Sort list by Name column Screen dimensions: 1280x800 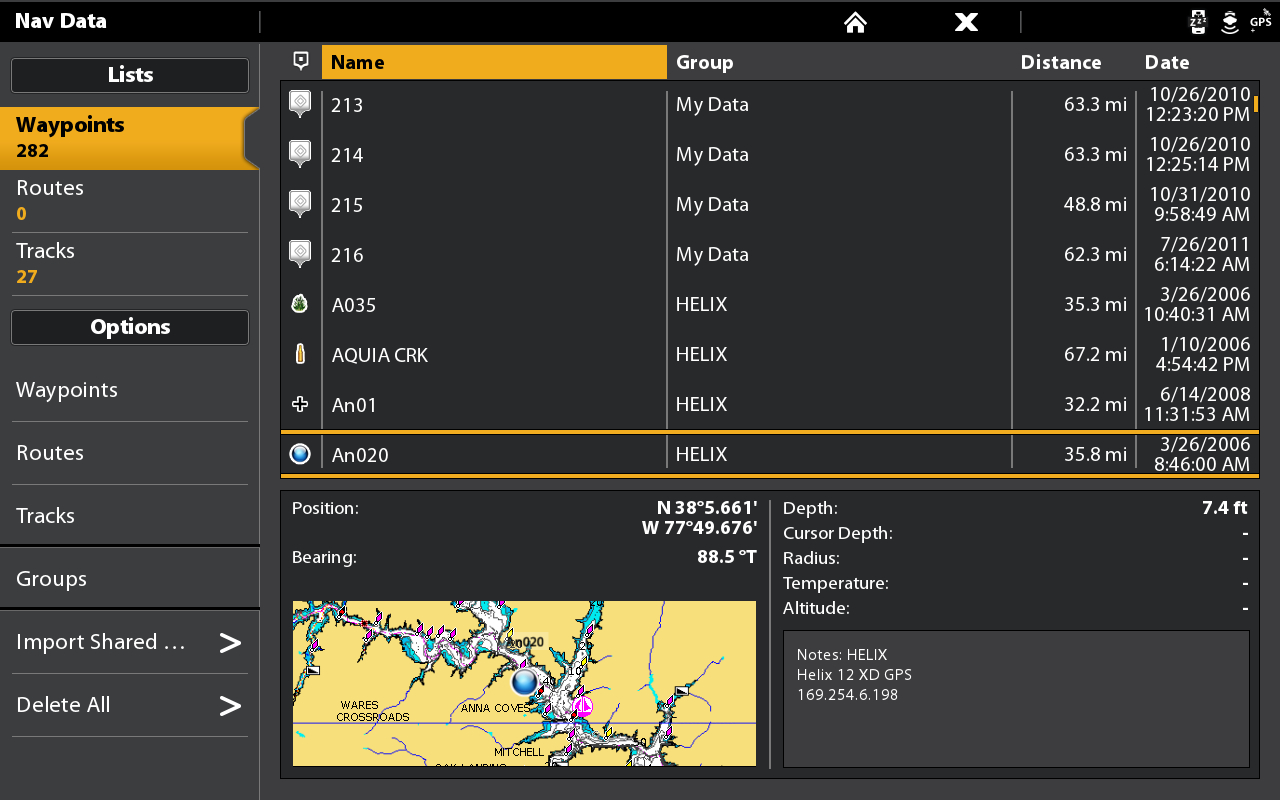[494, 62]
